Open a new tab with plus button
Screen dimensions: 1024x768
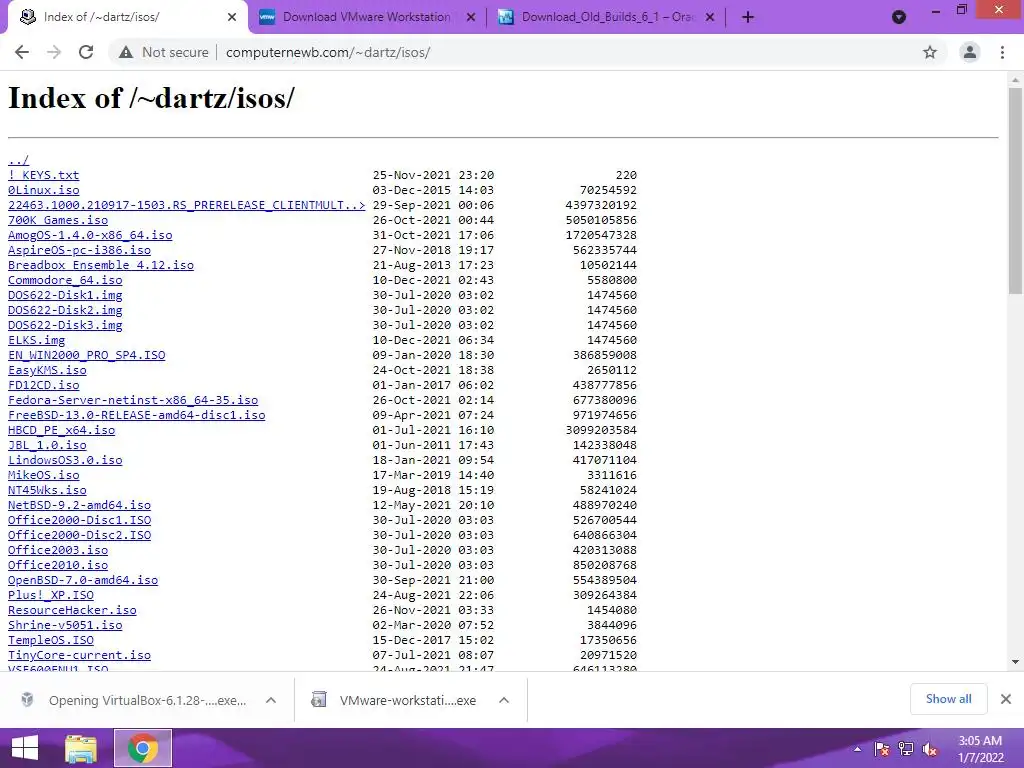coord(748,17)
